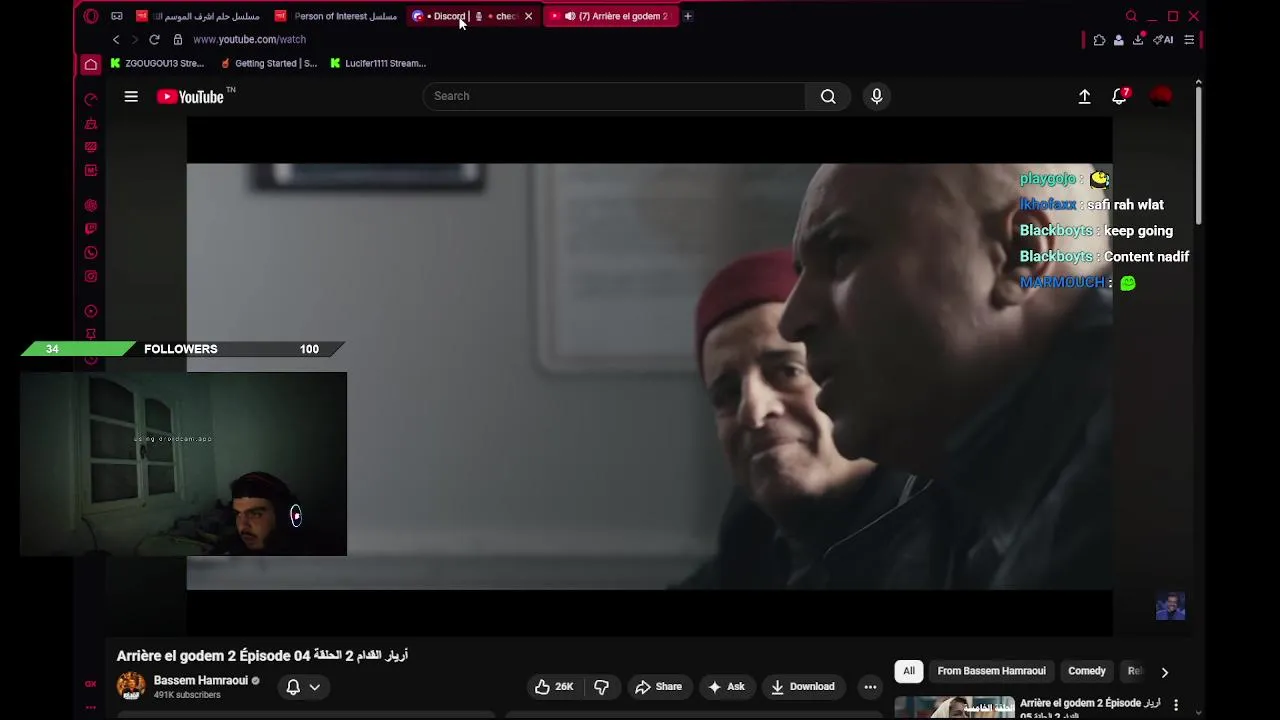Screen dimensions: 1280x720
Task: Open the more actions three-dot menu
Action: [870, 687]
